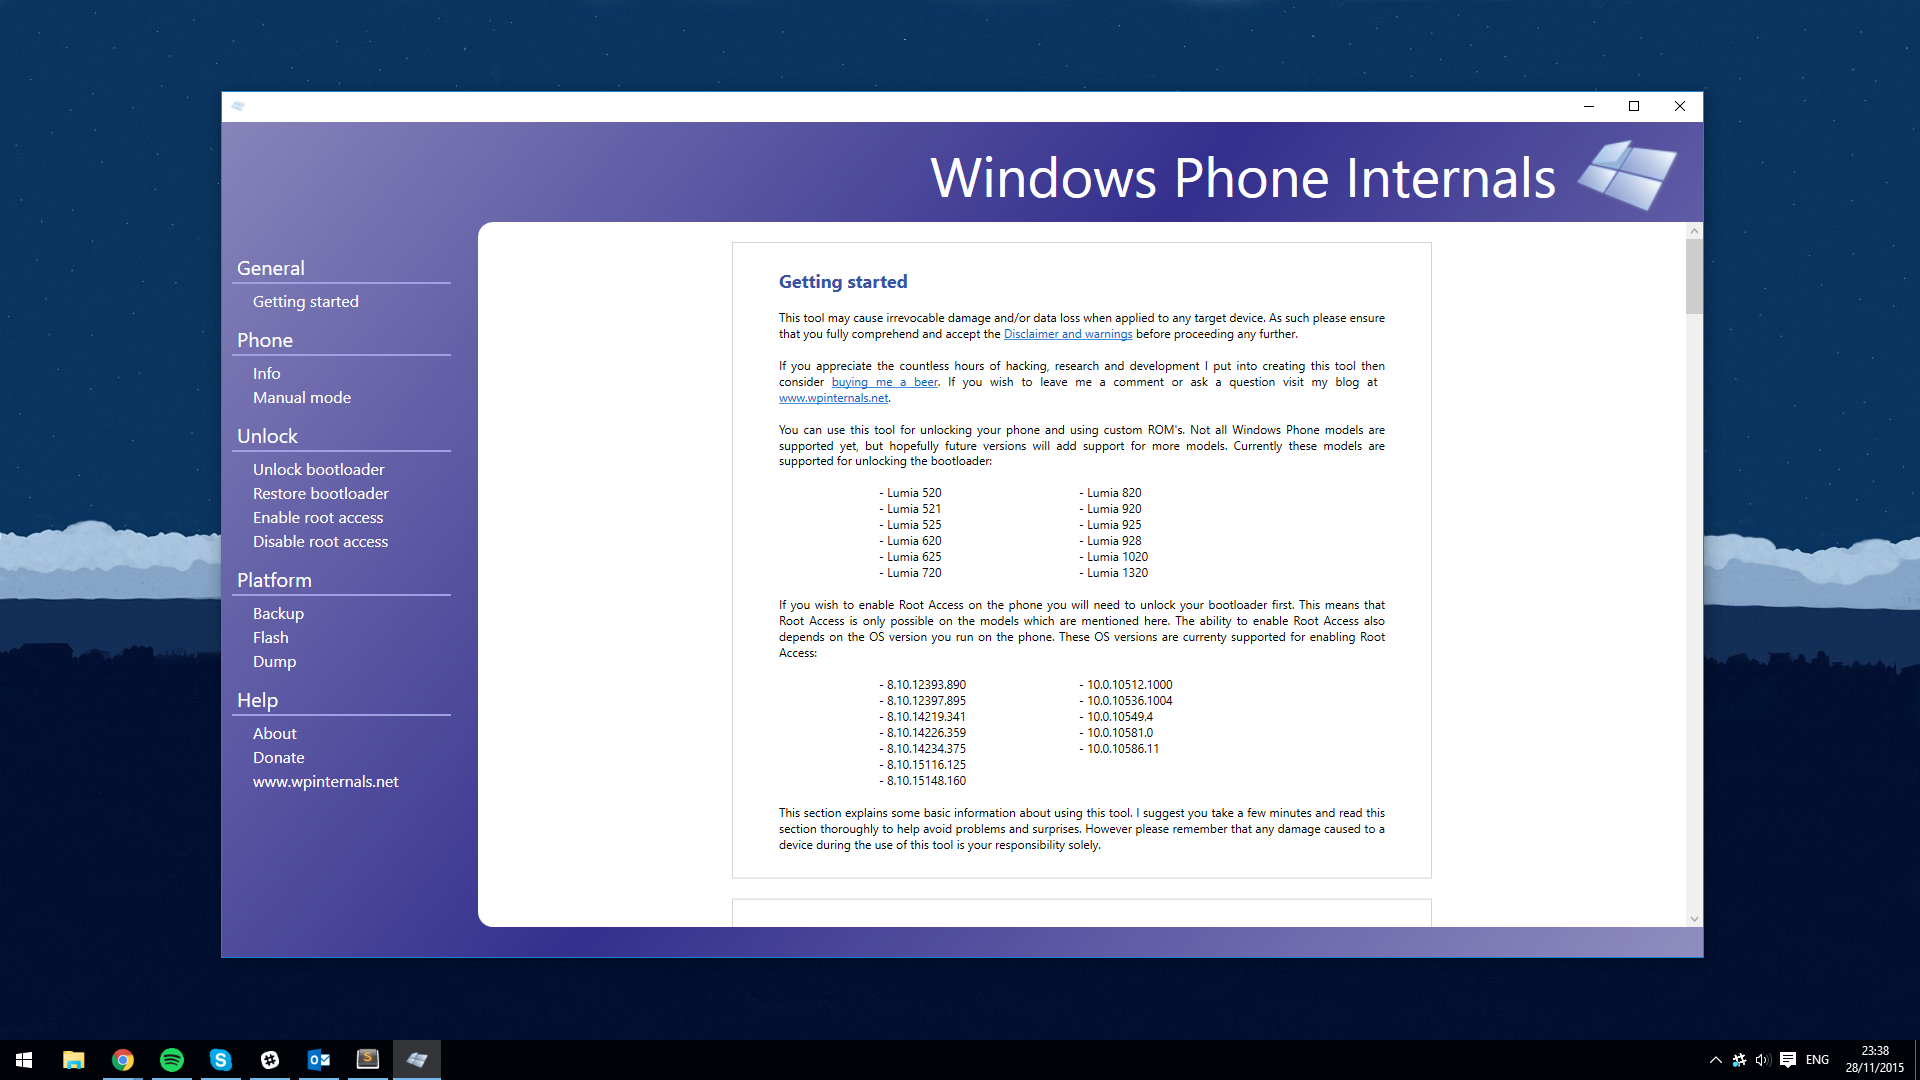The height and width of the screenshot is (1080, 1920).
Task: Click the 'Getting started' heading
Action: [x=843, y=282]
